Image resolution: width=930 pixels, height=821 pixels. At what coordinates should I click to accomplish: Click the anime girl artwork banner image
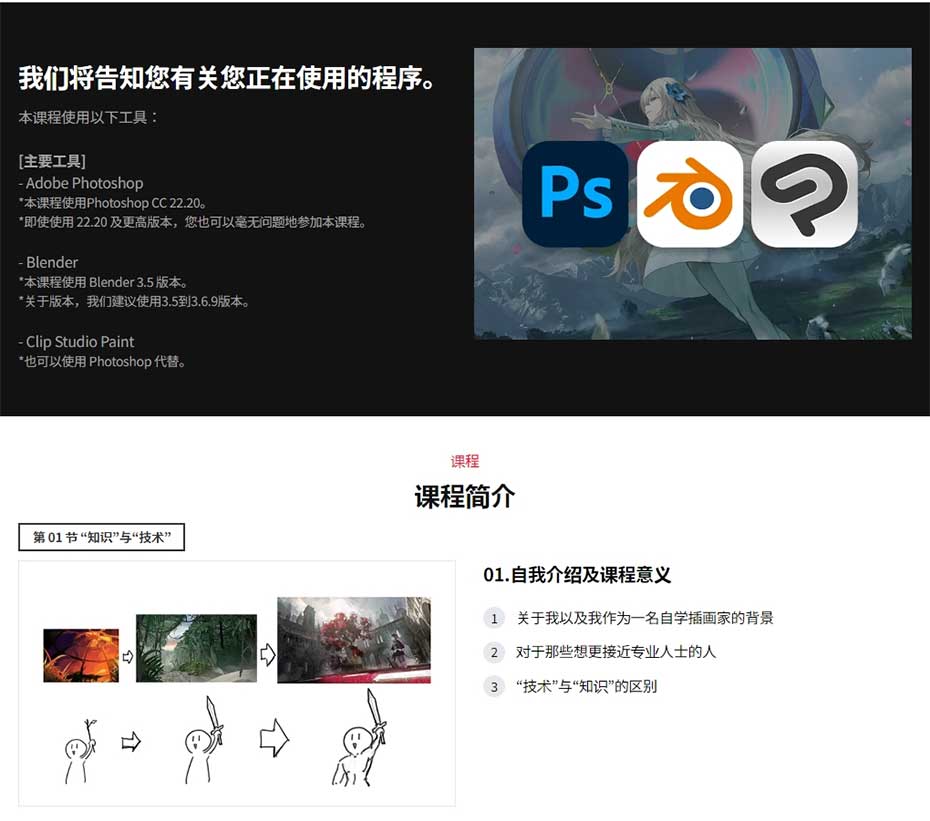[x=693, y=193]
